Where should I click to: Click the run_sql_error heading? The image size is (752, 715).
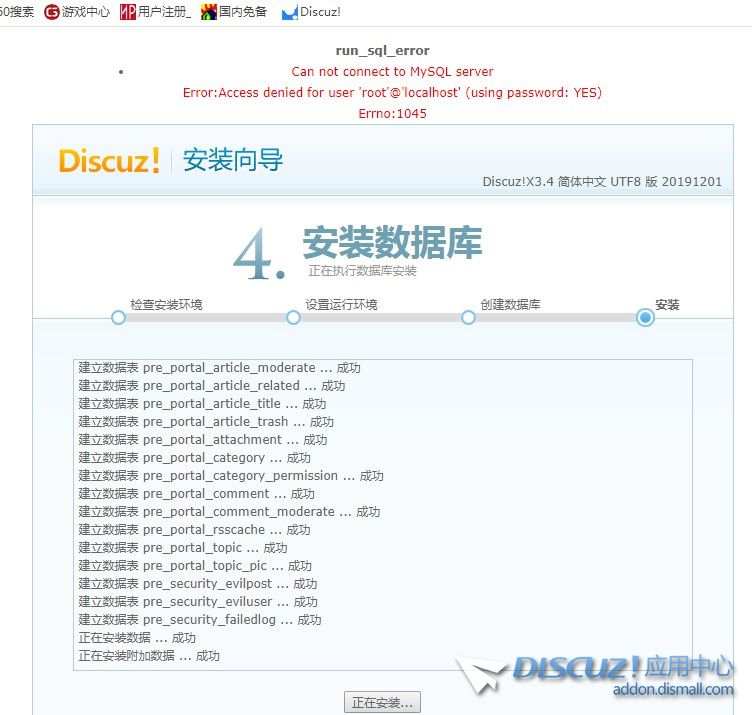(x=383, y=51)
